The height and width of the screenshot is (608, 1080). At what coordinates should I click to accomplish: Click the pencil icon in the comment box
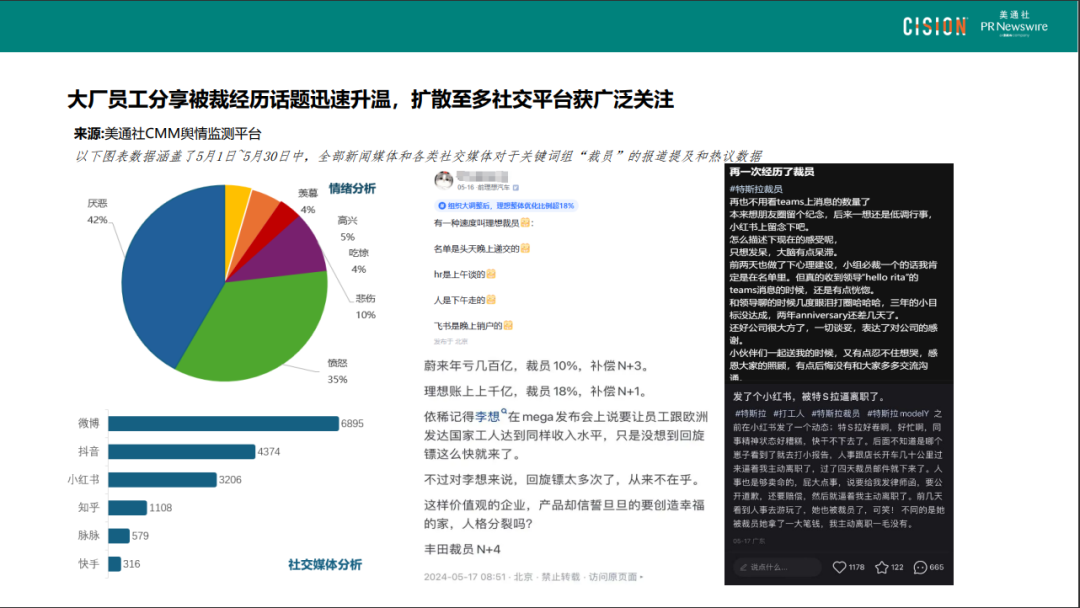[x=742, y=566]
